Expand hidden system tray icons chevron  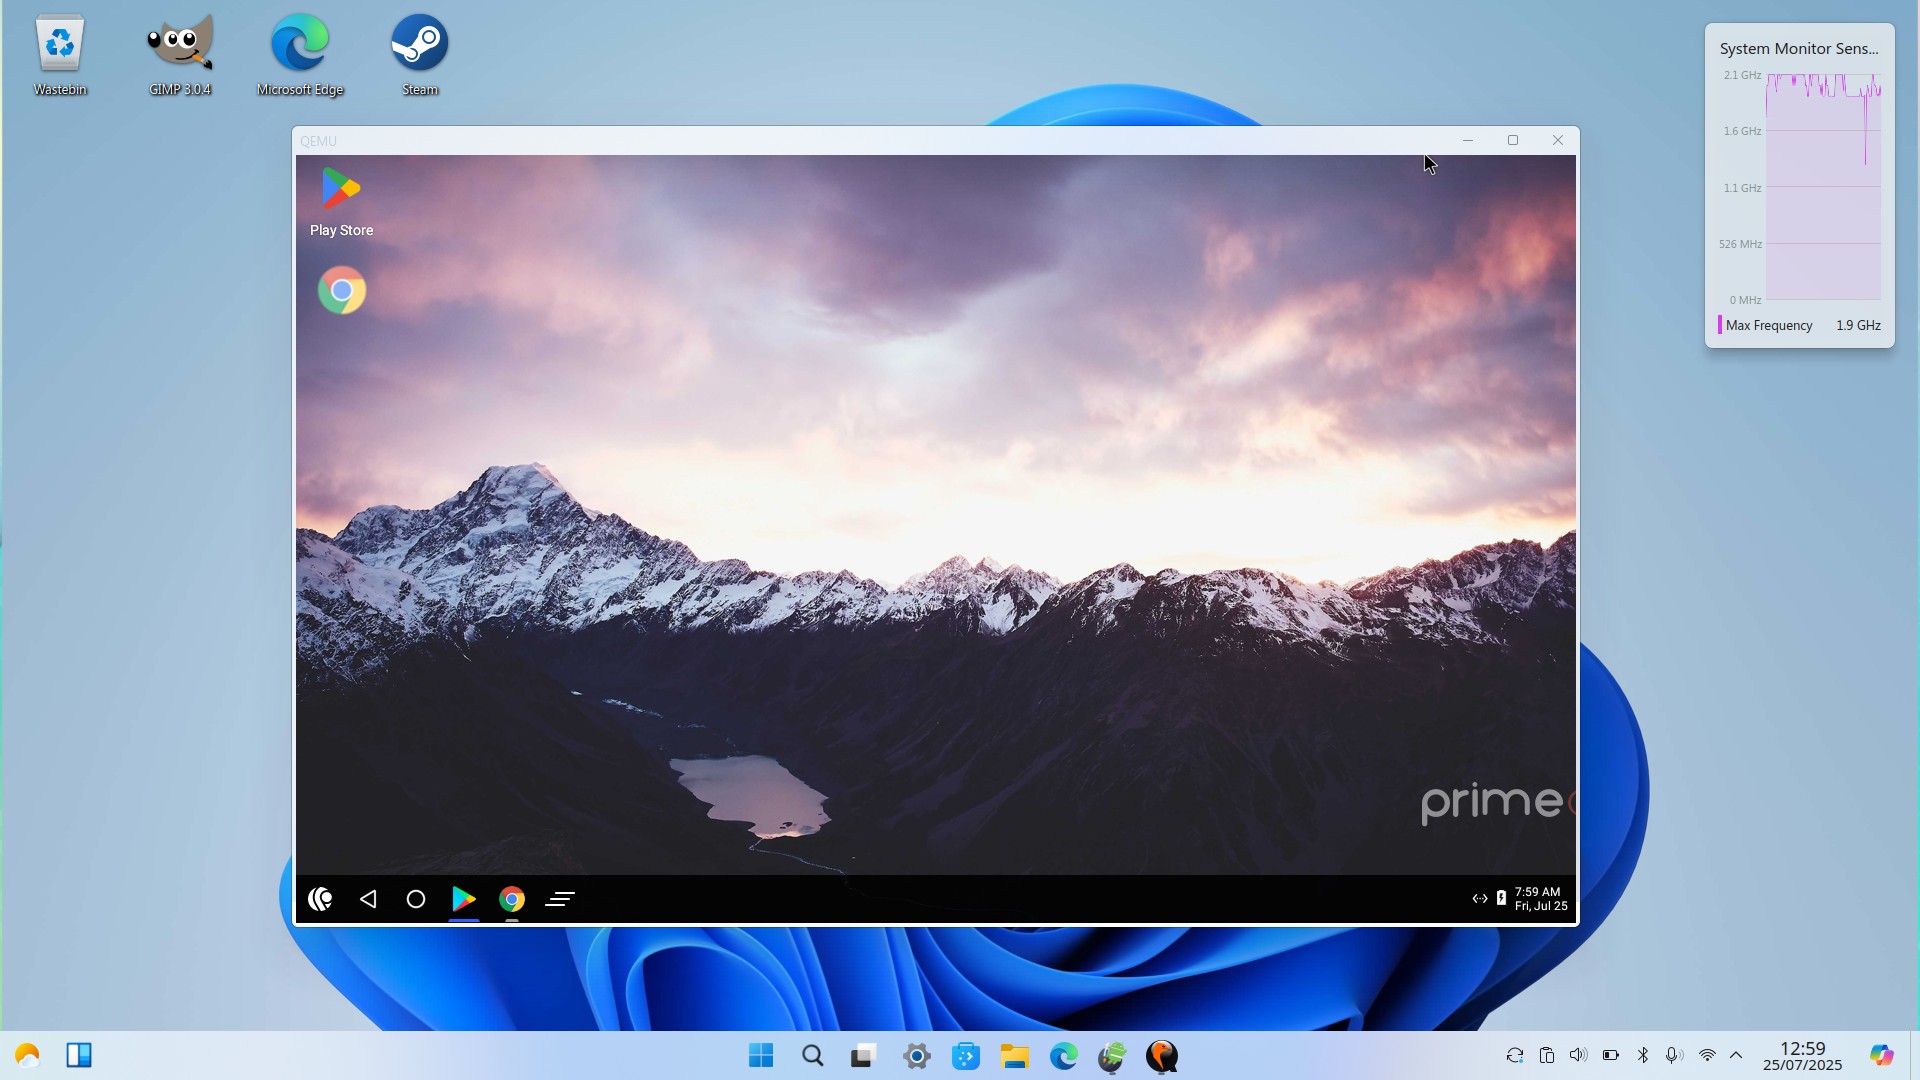coord(1736,1055)
